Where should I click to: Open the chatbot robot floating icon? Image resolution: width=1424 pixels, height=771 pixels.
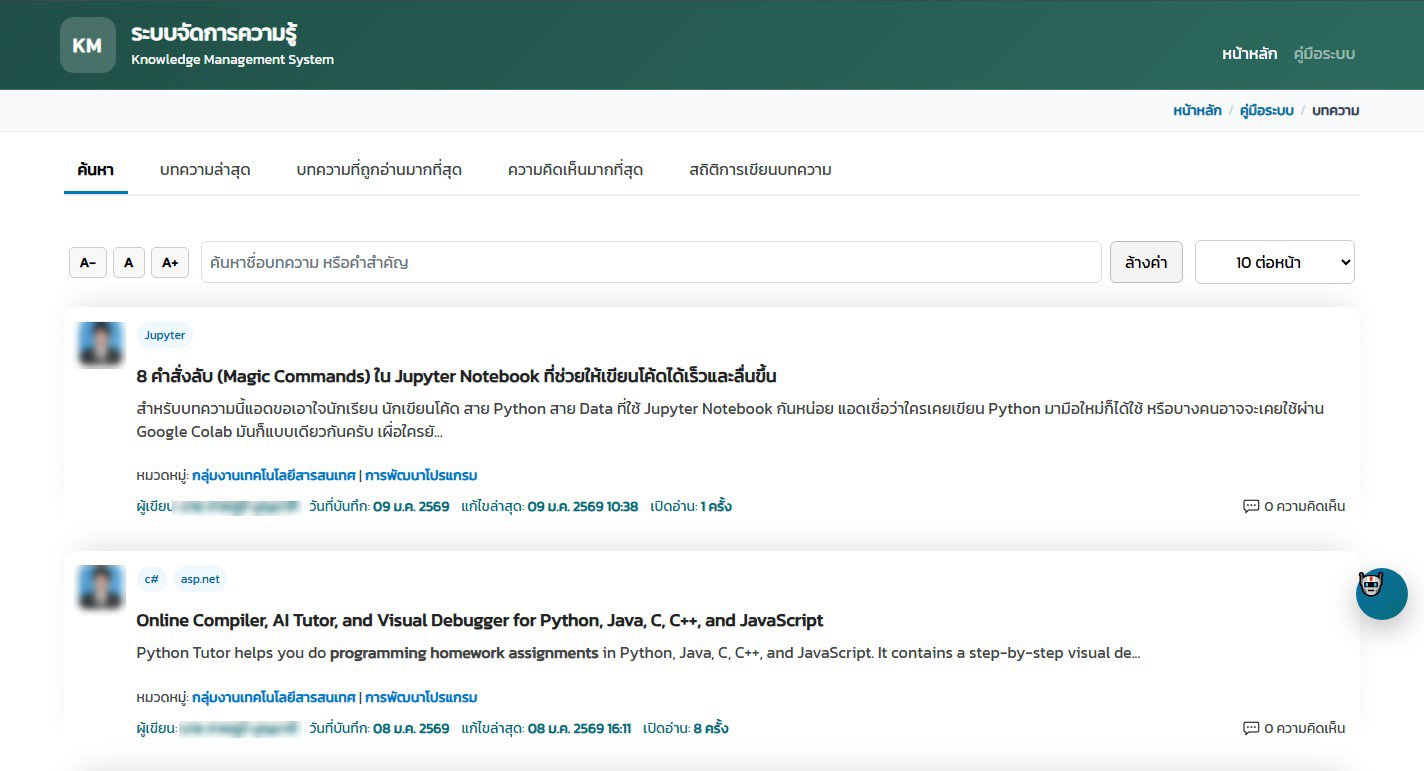pos(1381,593)
